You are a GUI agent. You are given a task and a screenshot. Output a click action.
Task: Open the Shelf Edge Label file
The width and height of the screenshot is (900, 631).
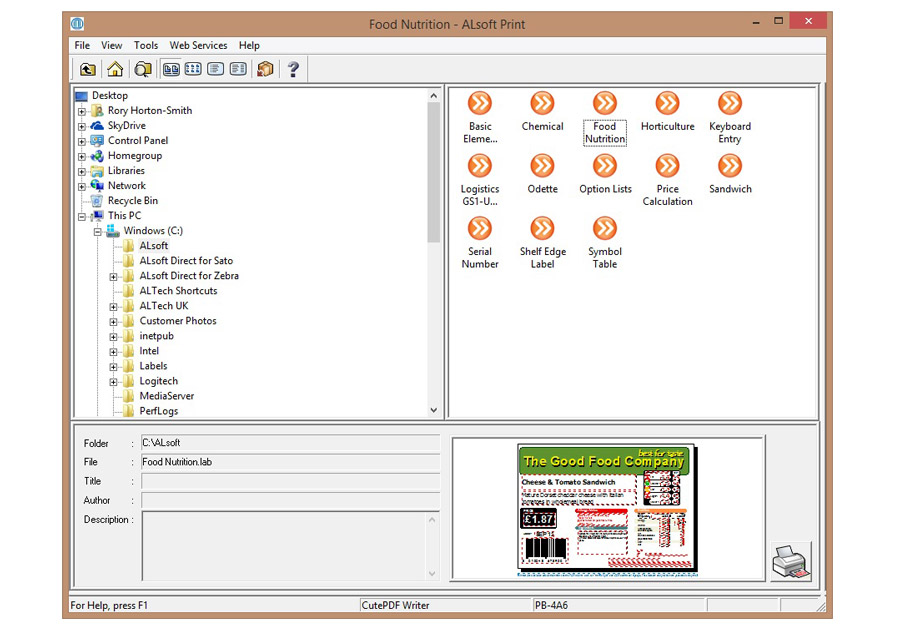coord(542,229)
